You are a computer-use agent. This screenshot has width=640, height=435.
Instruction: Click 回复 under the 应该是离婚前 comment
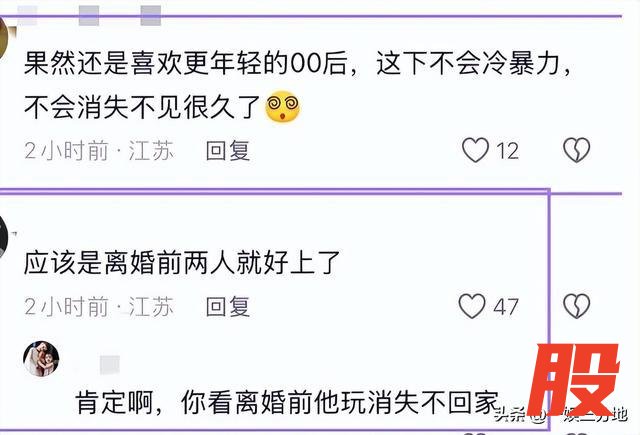(x=228, y=306)
